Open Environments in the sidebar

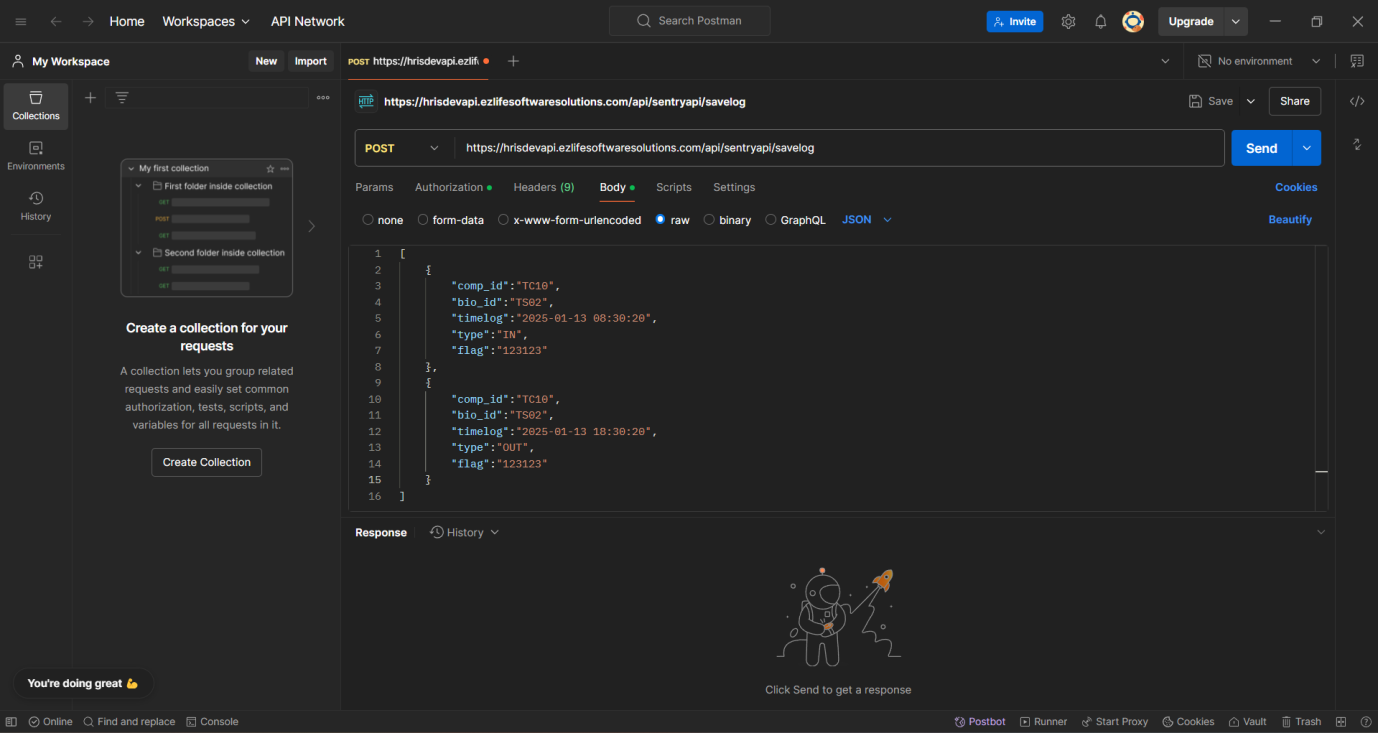click(36, 156)
